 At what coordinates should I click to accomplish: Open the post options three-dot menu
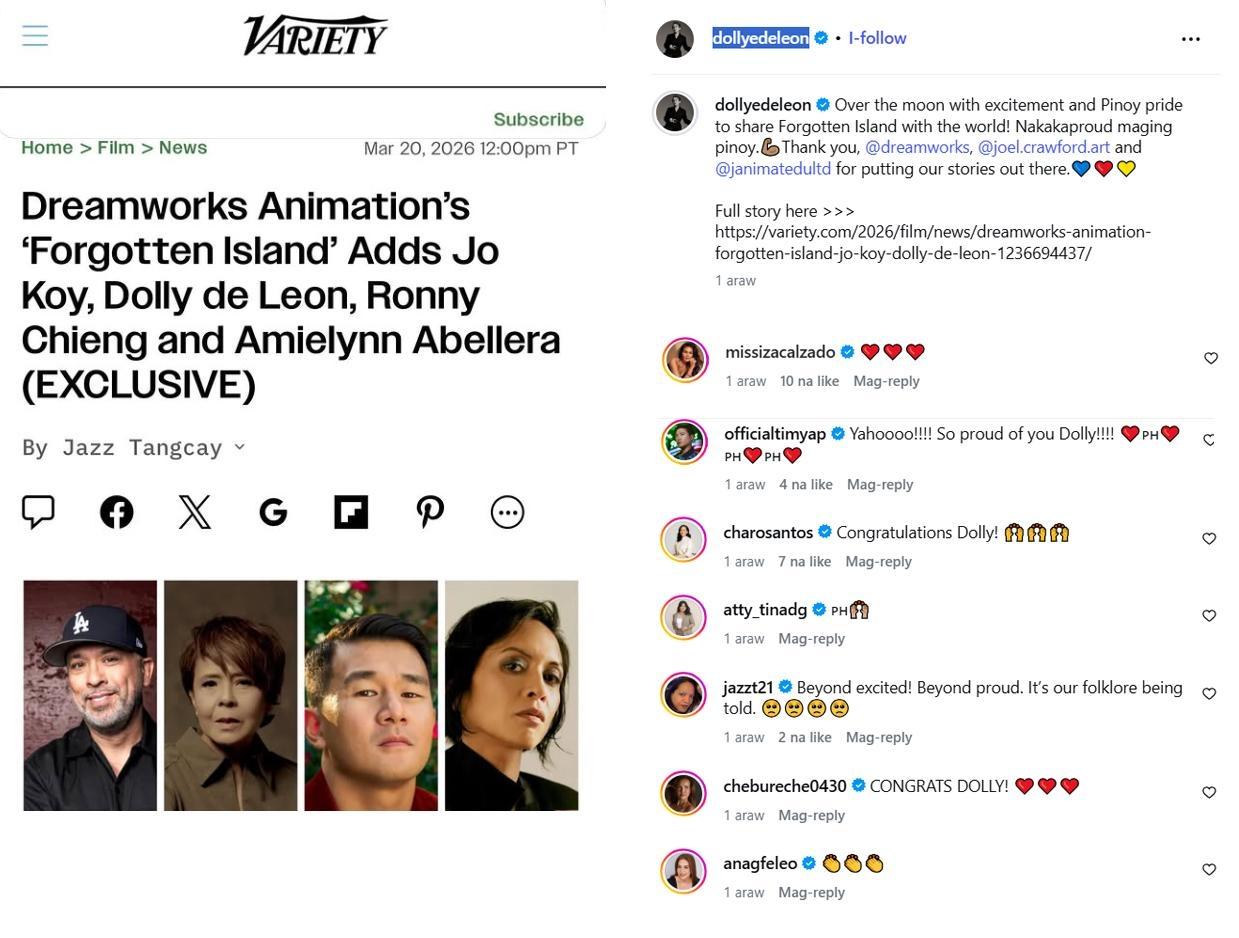1191,38
